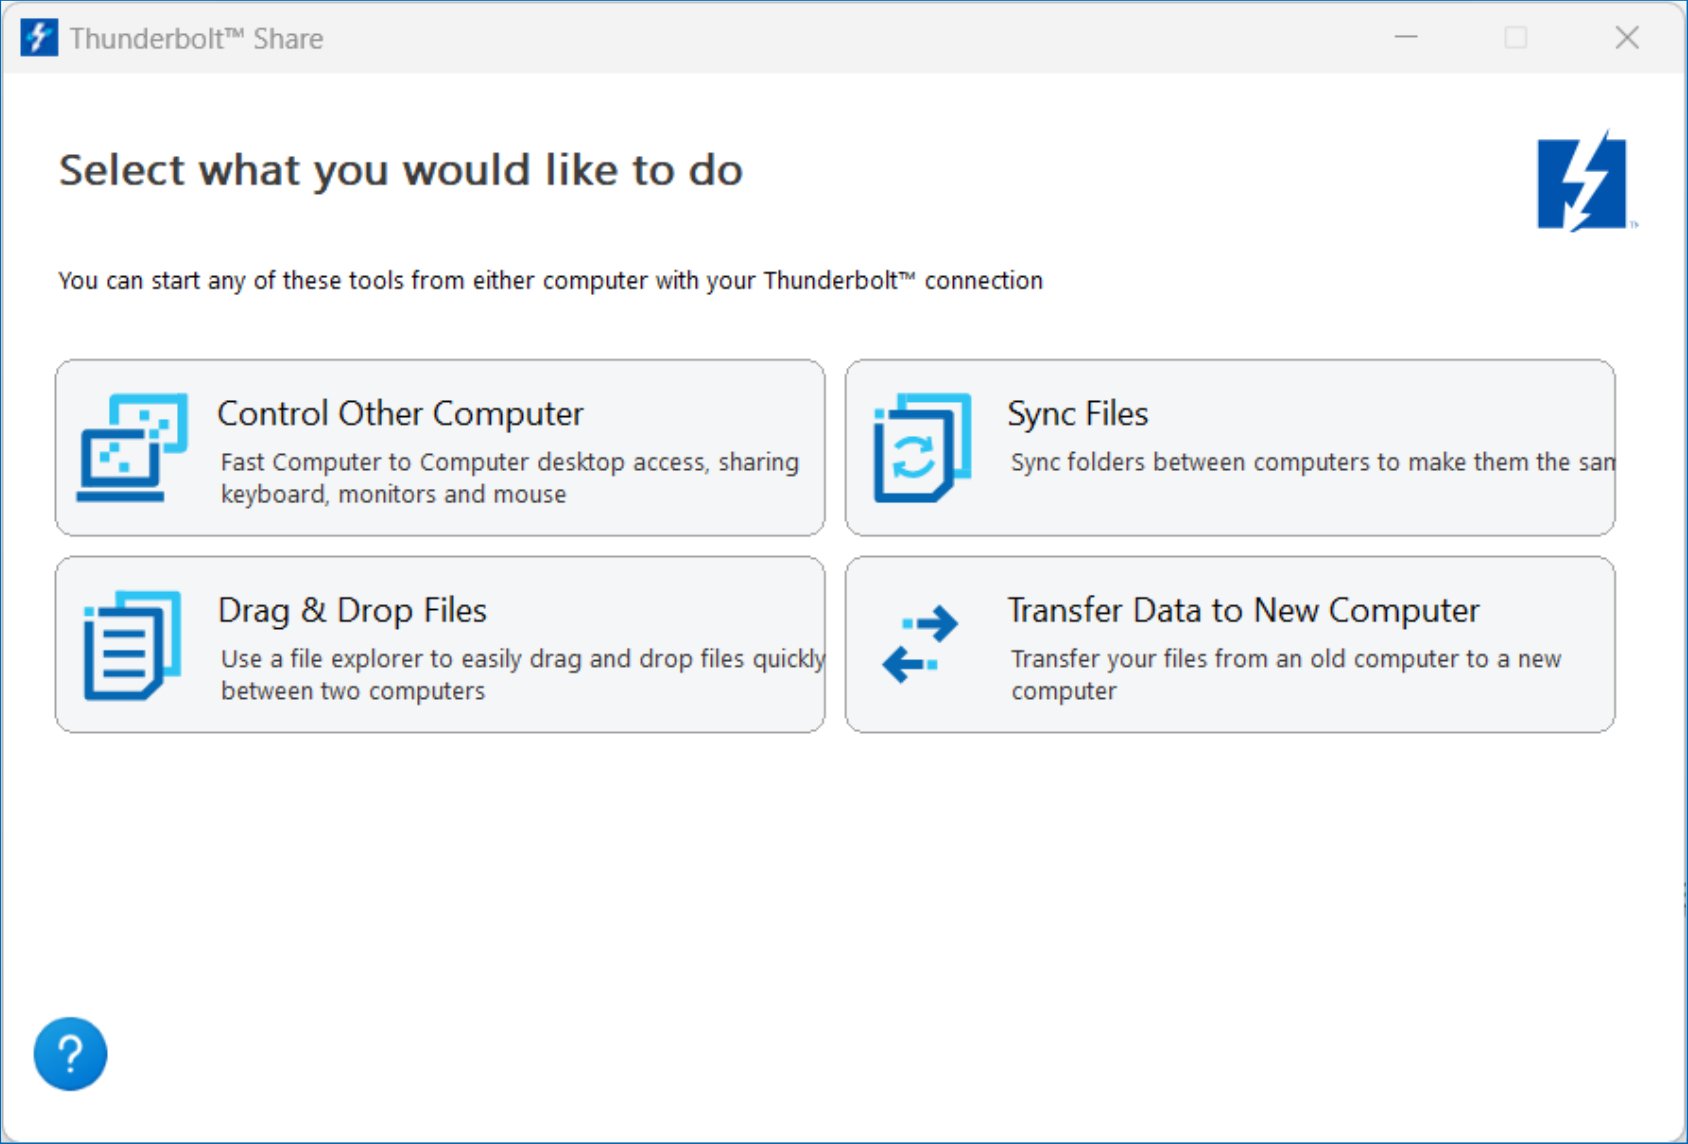The height and width of the screenshot is (1144, 1688).
Task: Select the Control Other Computer title
Action: [400, 414]
